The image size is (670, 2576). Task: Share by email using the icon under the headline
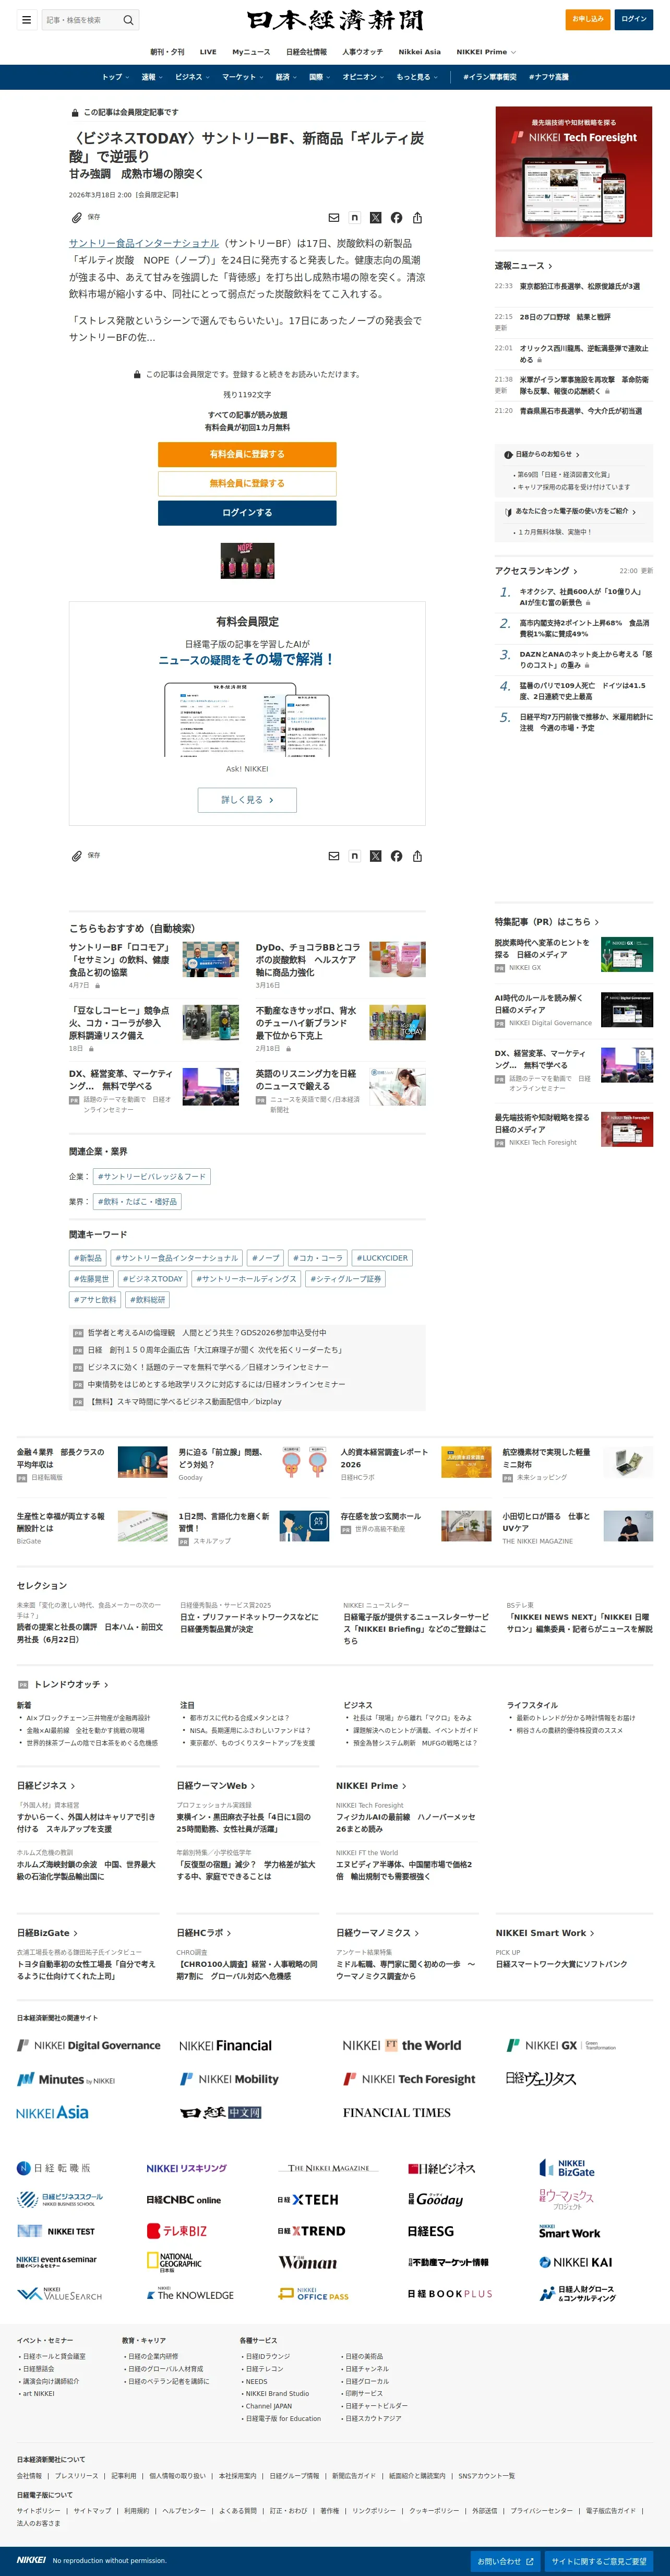pos(334,217)
